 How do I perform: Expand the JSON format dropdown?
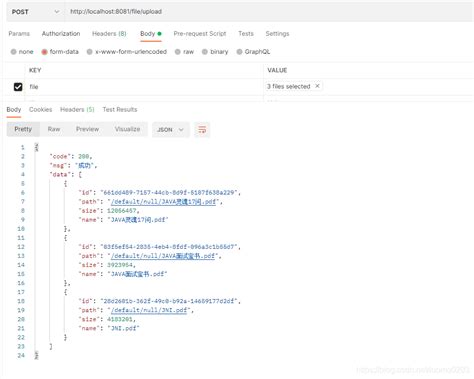click(x=170, y=129)
